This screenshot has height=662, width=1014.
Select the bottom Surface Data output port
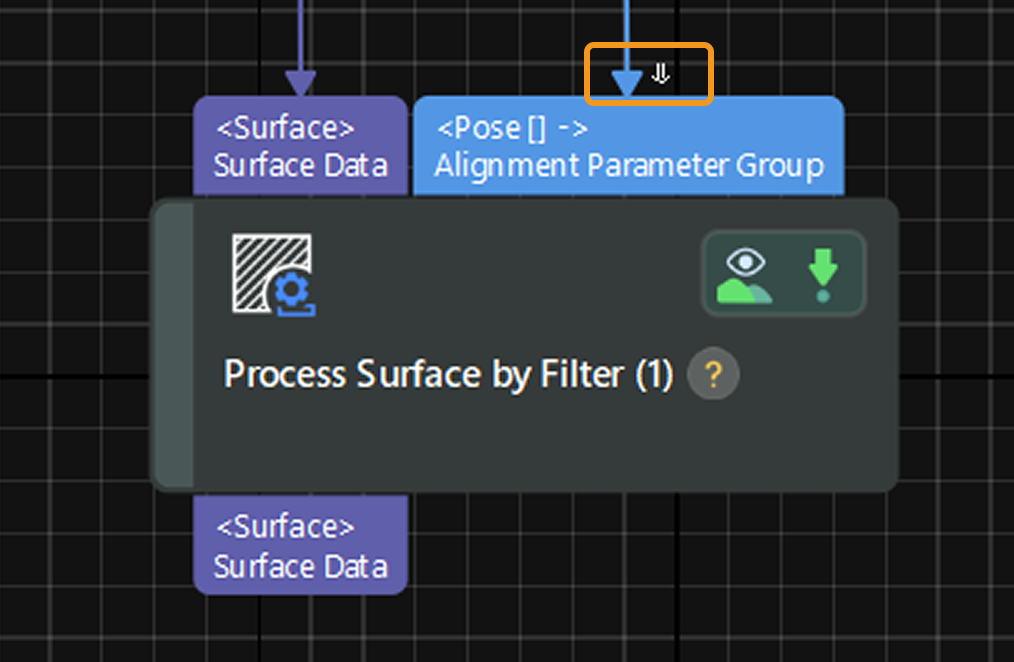(300, 545)
